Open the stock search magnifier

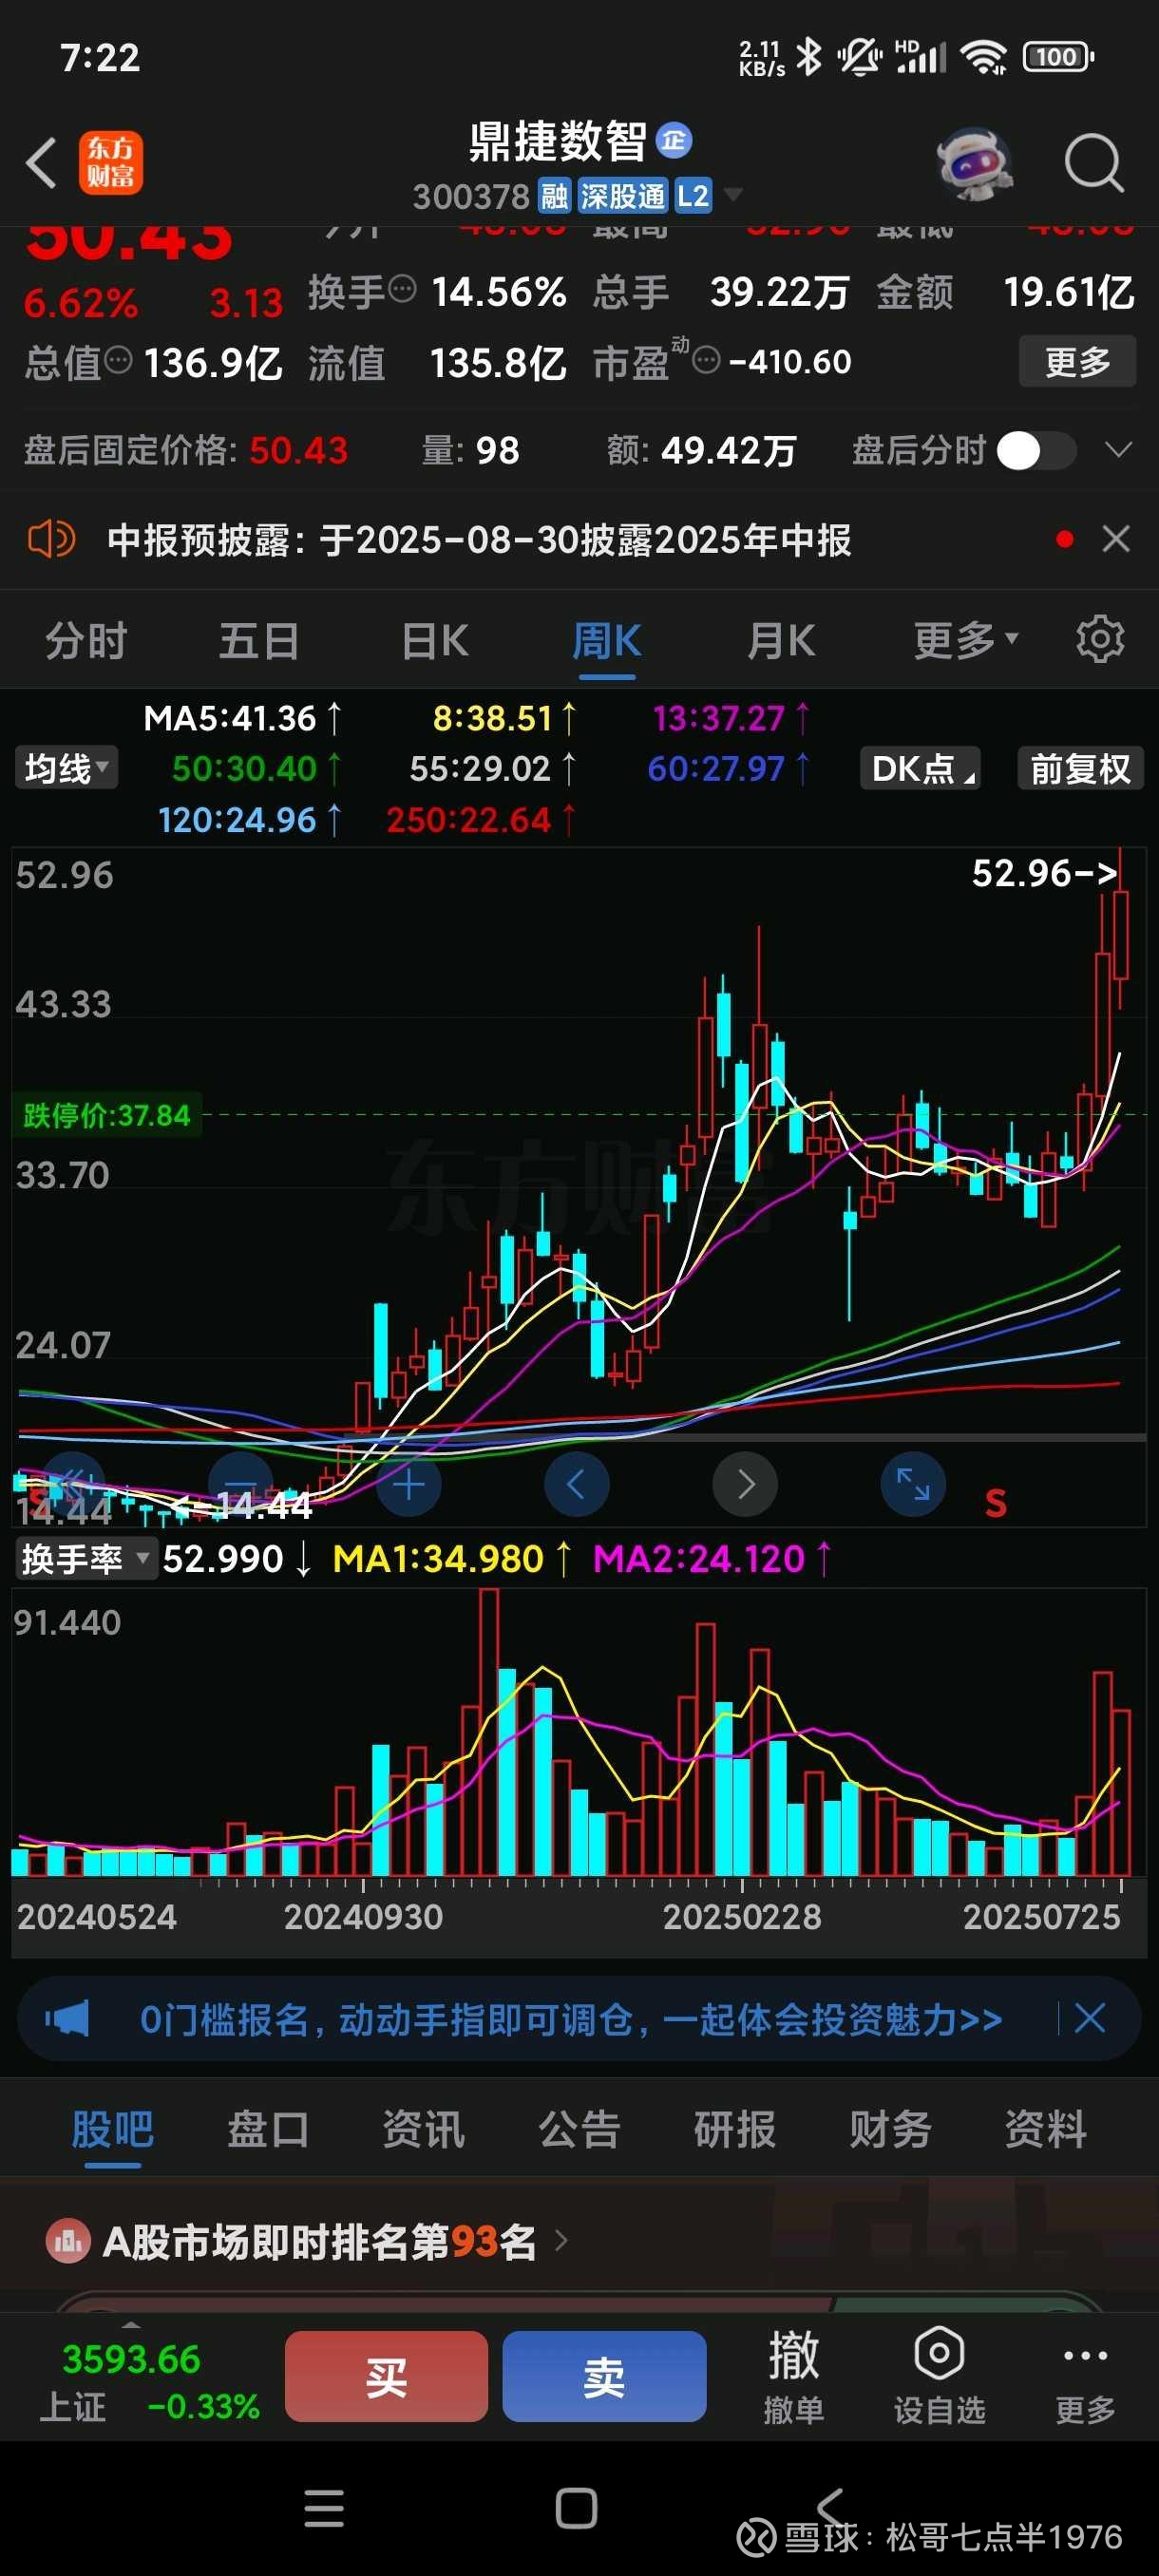coord(1094,163)
